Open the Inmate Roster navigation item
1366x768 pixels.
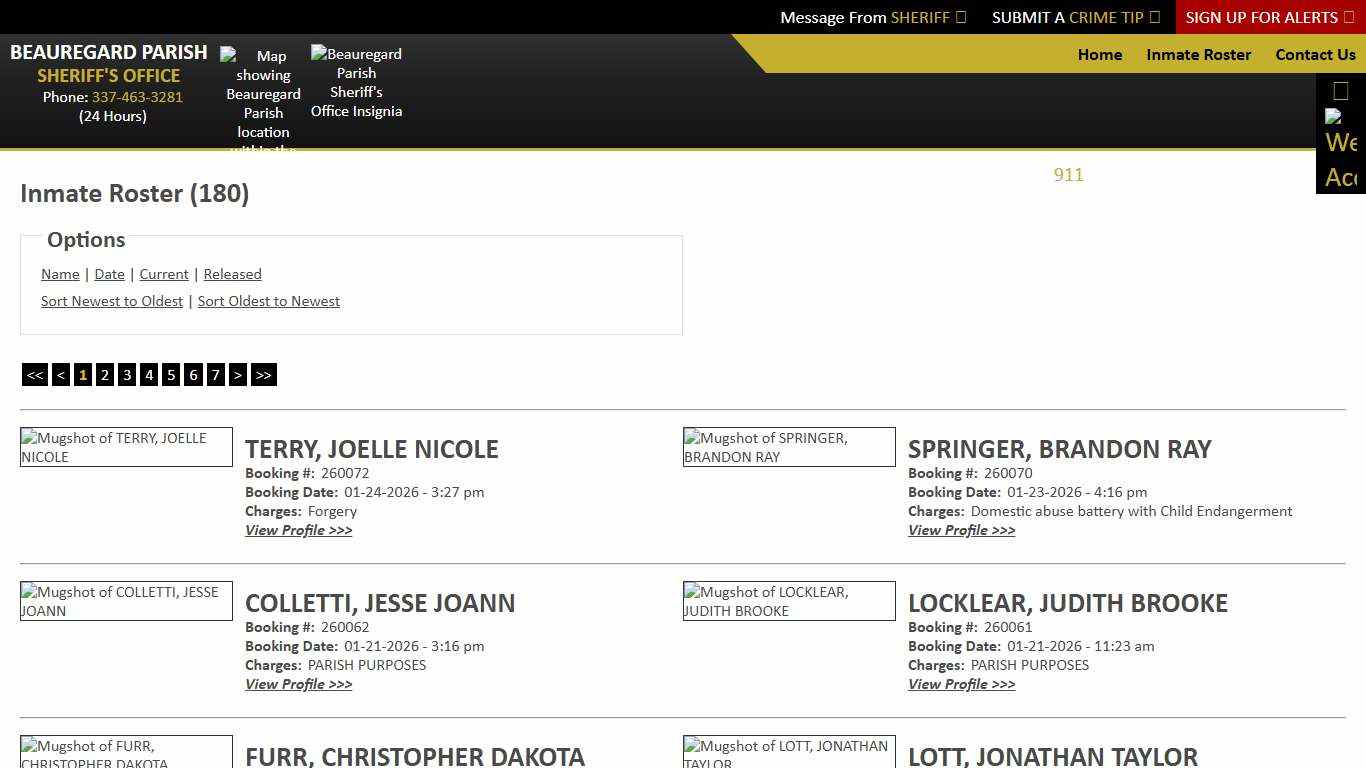[1198, 55]
